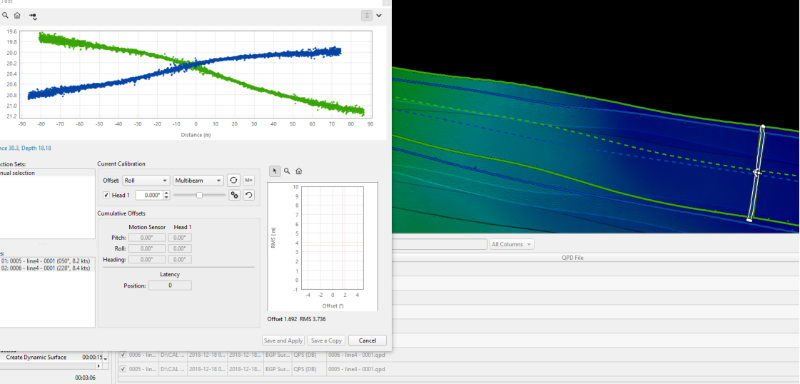Screen dimensions: 800x384
Task: Click the selection box bottom handle in map
Action: (749, 220)
